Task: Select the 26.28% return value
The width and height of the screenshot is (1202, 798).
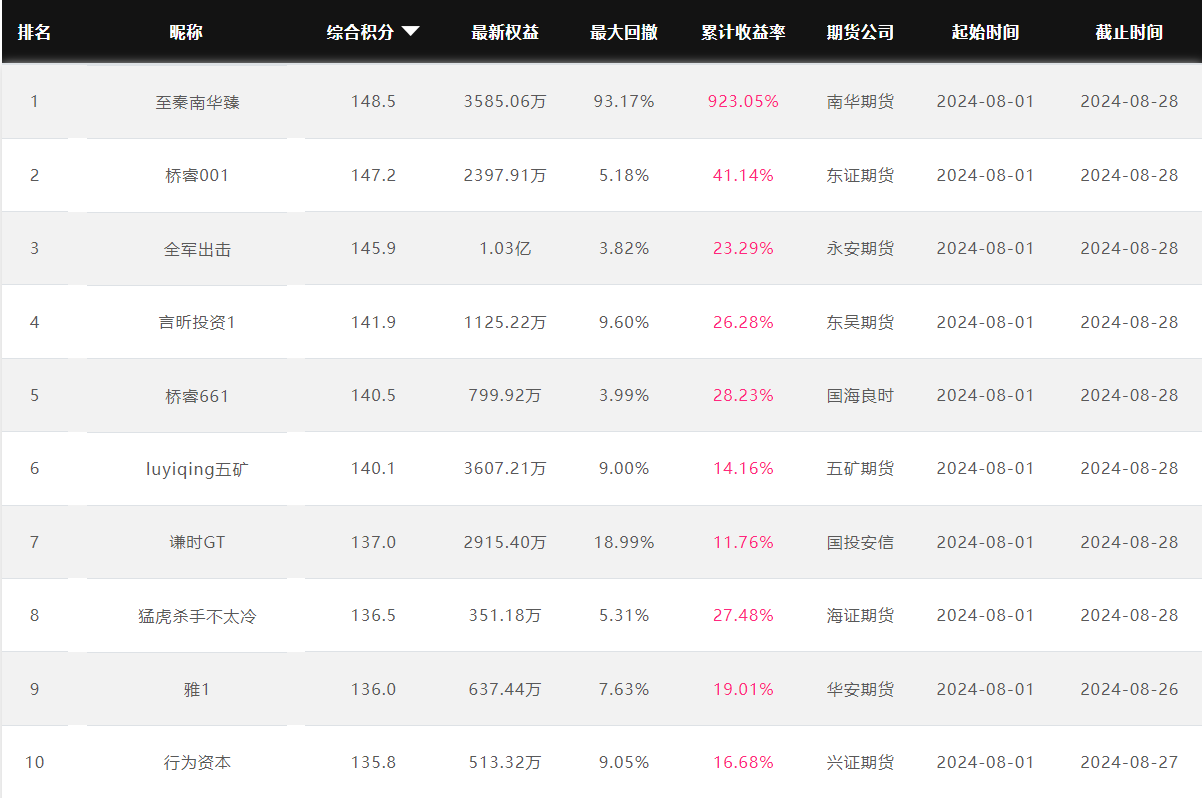Action: (x=743, y=322)
